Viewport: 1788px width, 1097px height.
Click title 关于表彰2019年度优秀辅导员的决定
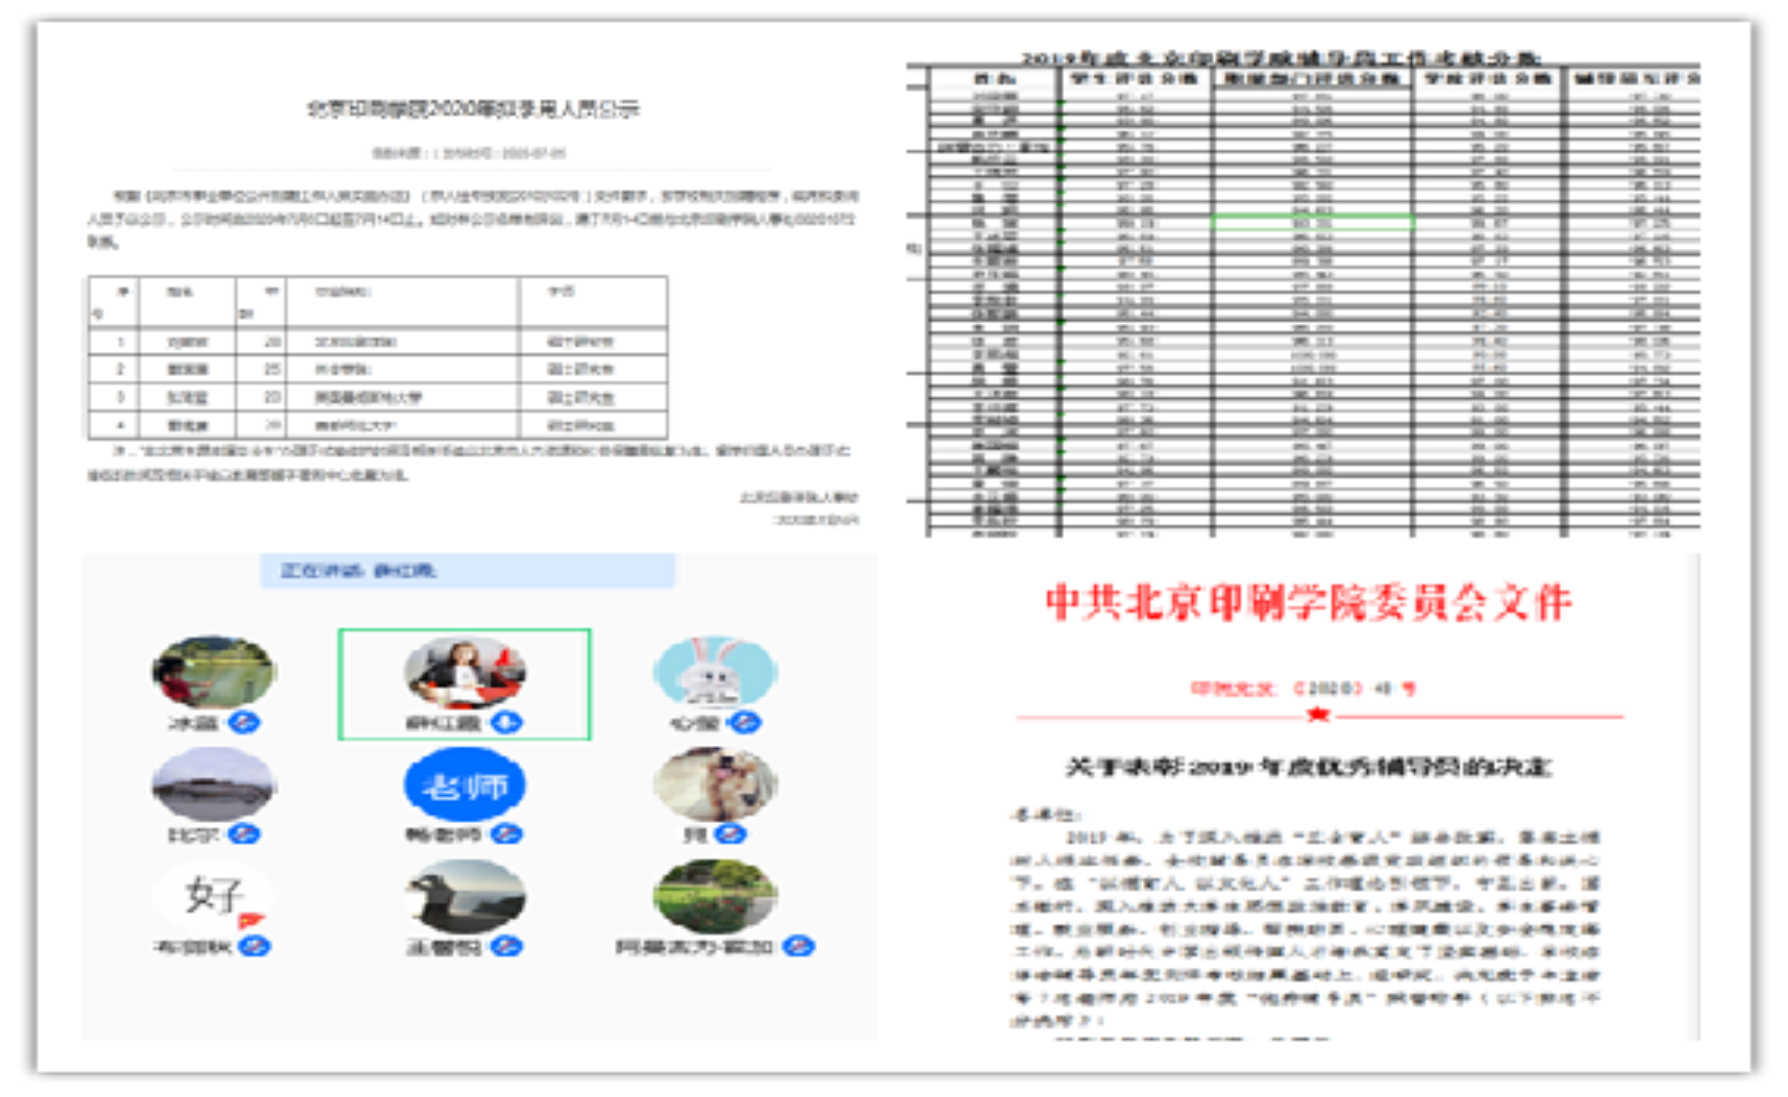[1308, 768]
